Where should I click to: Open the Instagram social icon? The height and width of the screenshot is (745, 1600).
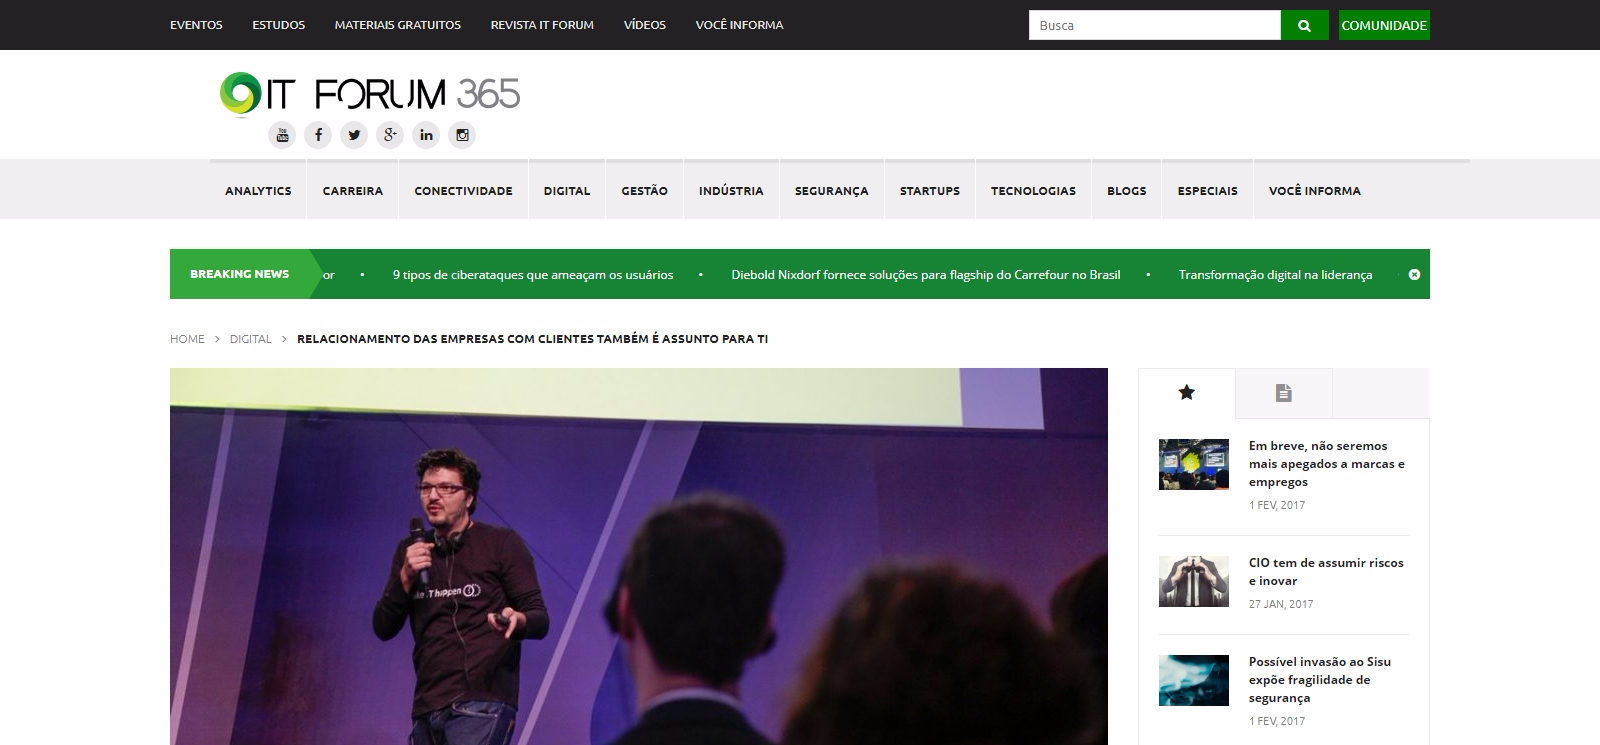(x=462, y=135)
